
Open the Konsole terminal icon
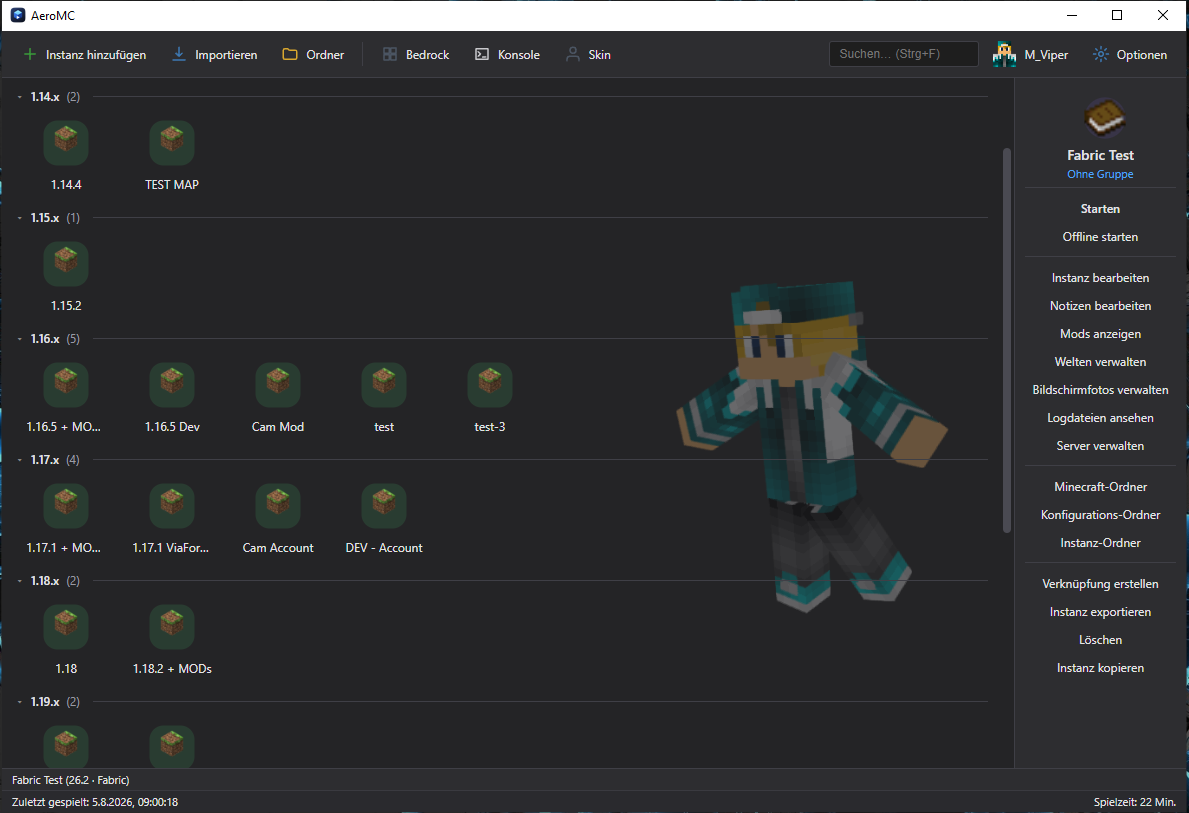coord(482,55)
